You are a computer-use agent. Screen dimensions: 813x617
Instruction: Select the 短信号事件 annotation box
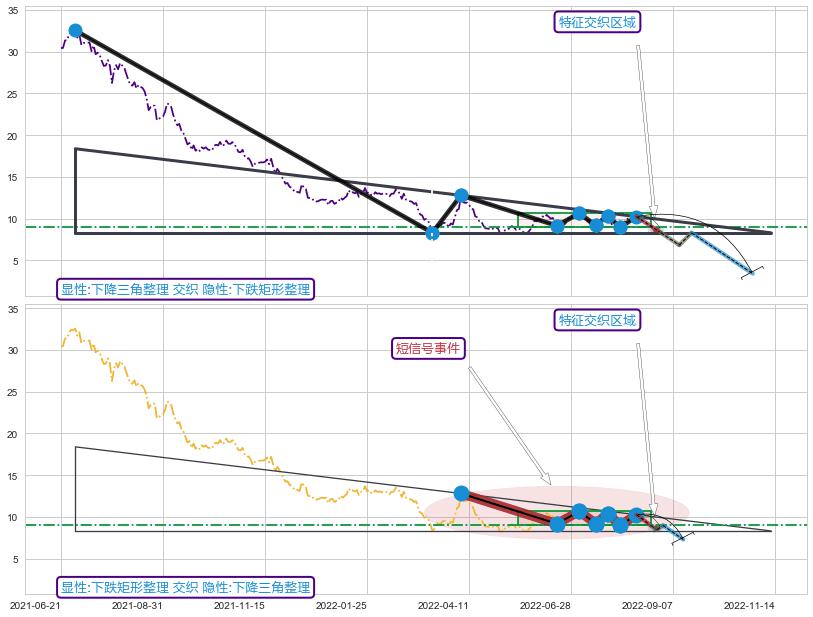428,348
